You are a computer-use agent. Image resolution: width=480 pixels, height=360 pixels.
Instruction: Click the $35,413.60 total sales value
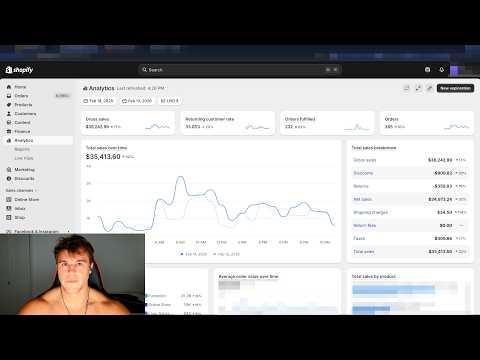click(x=103, y=157)
